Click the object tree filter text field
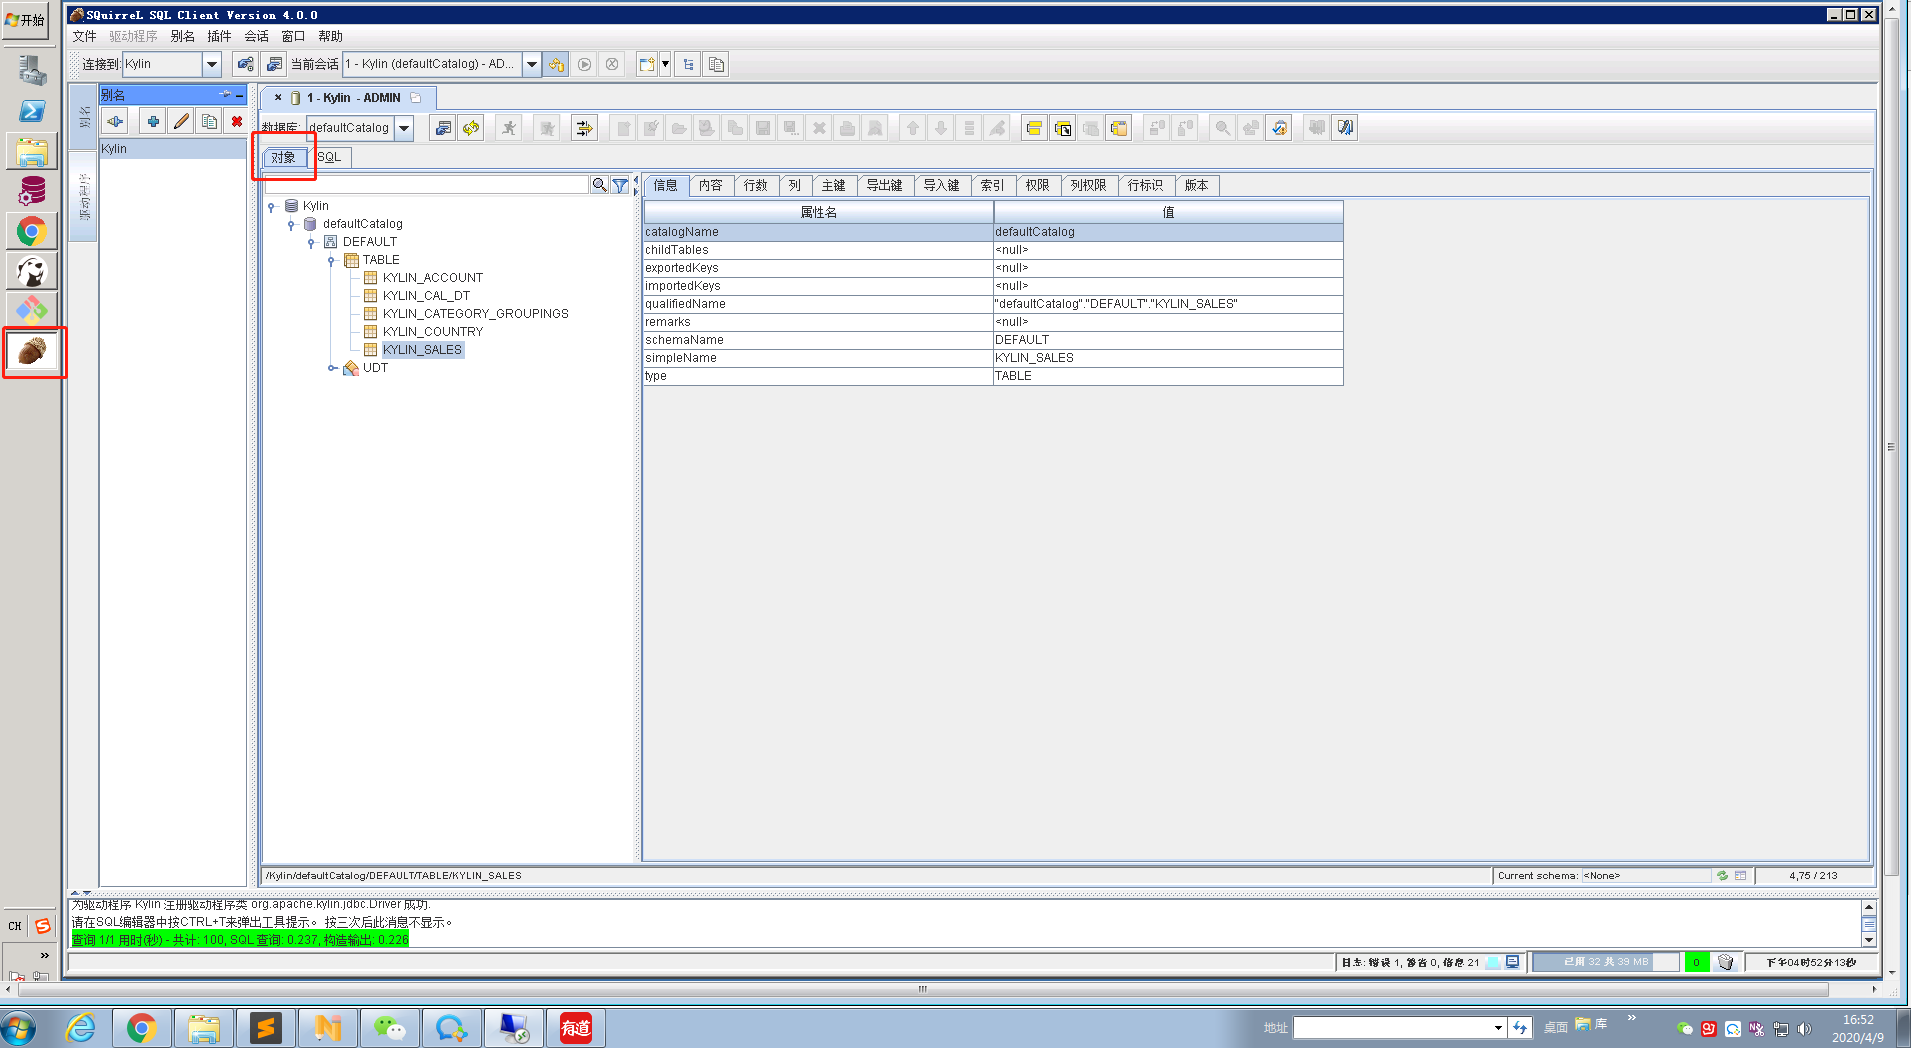Screen dimensions: 1911x1048 [427, 185]
